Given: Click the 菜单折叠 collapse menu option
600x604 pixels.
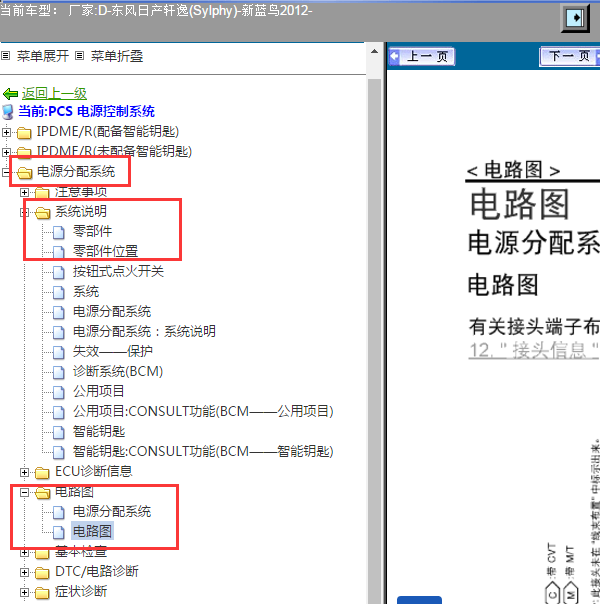Looking at the screenshot, I should coord(117,56).
